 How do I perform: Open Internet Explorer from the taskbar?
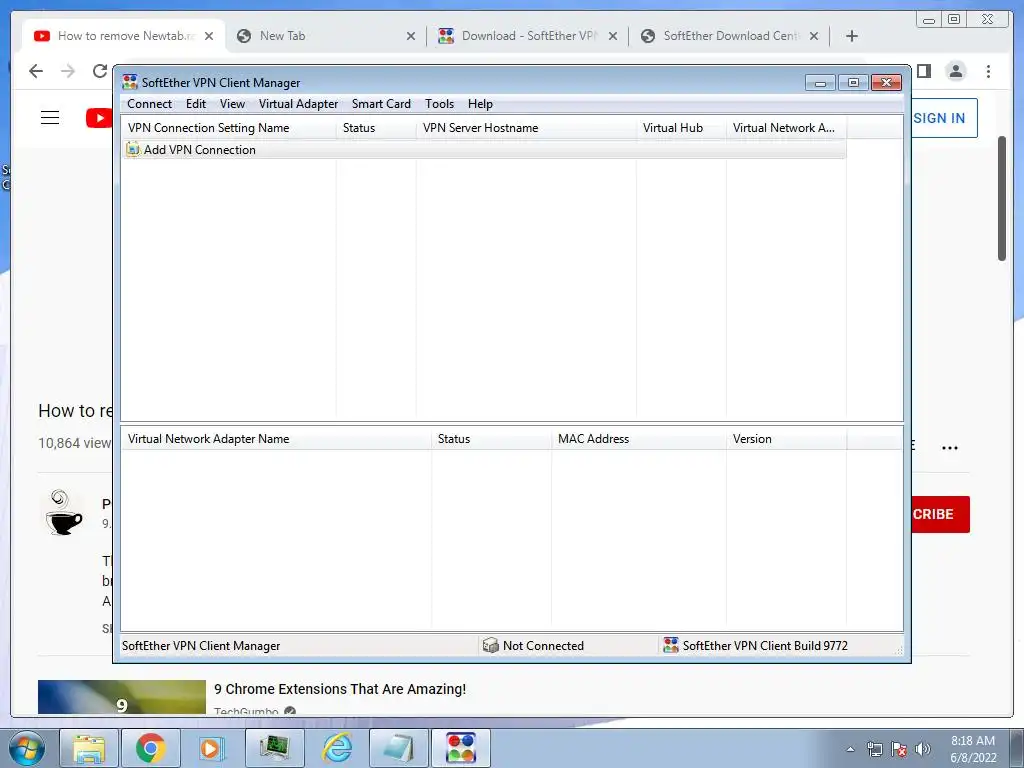337,748
